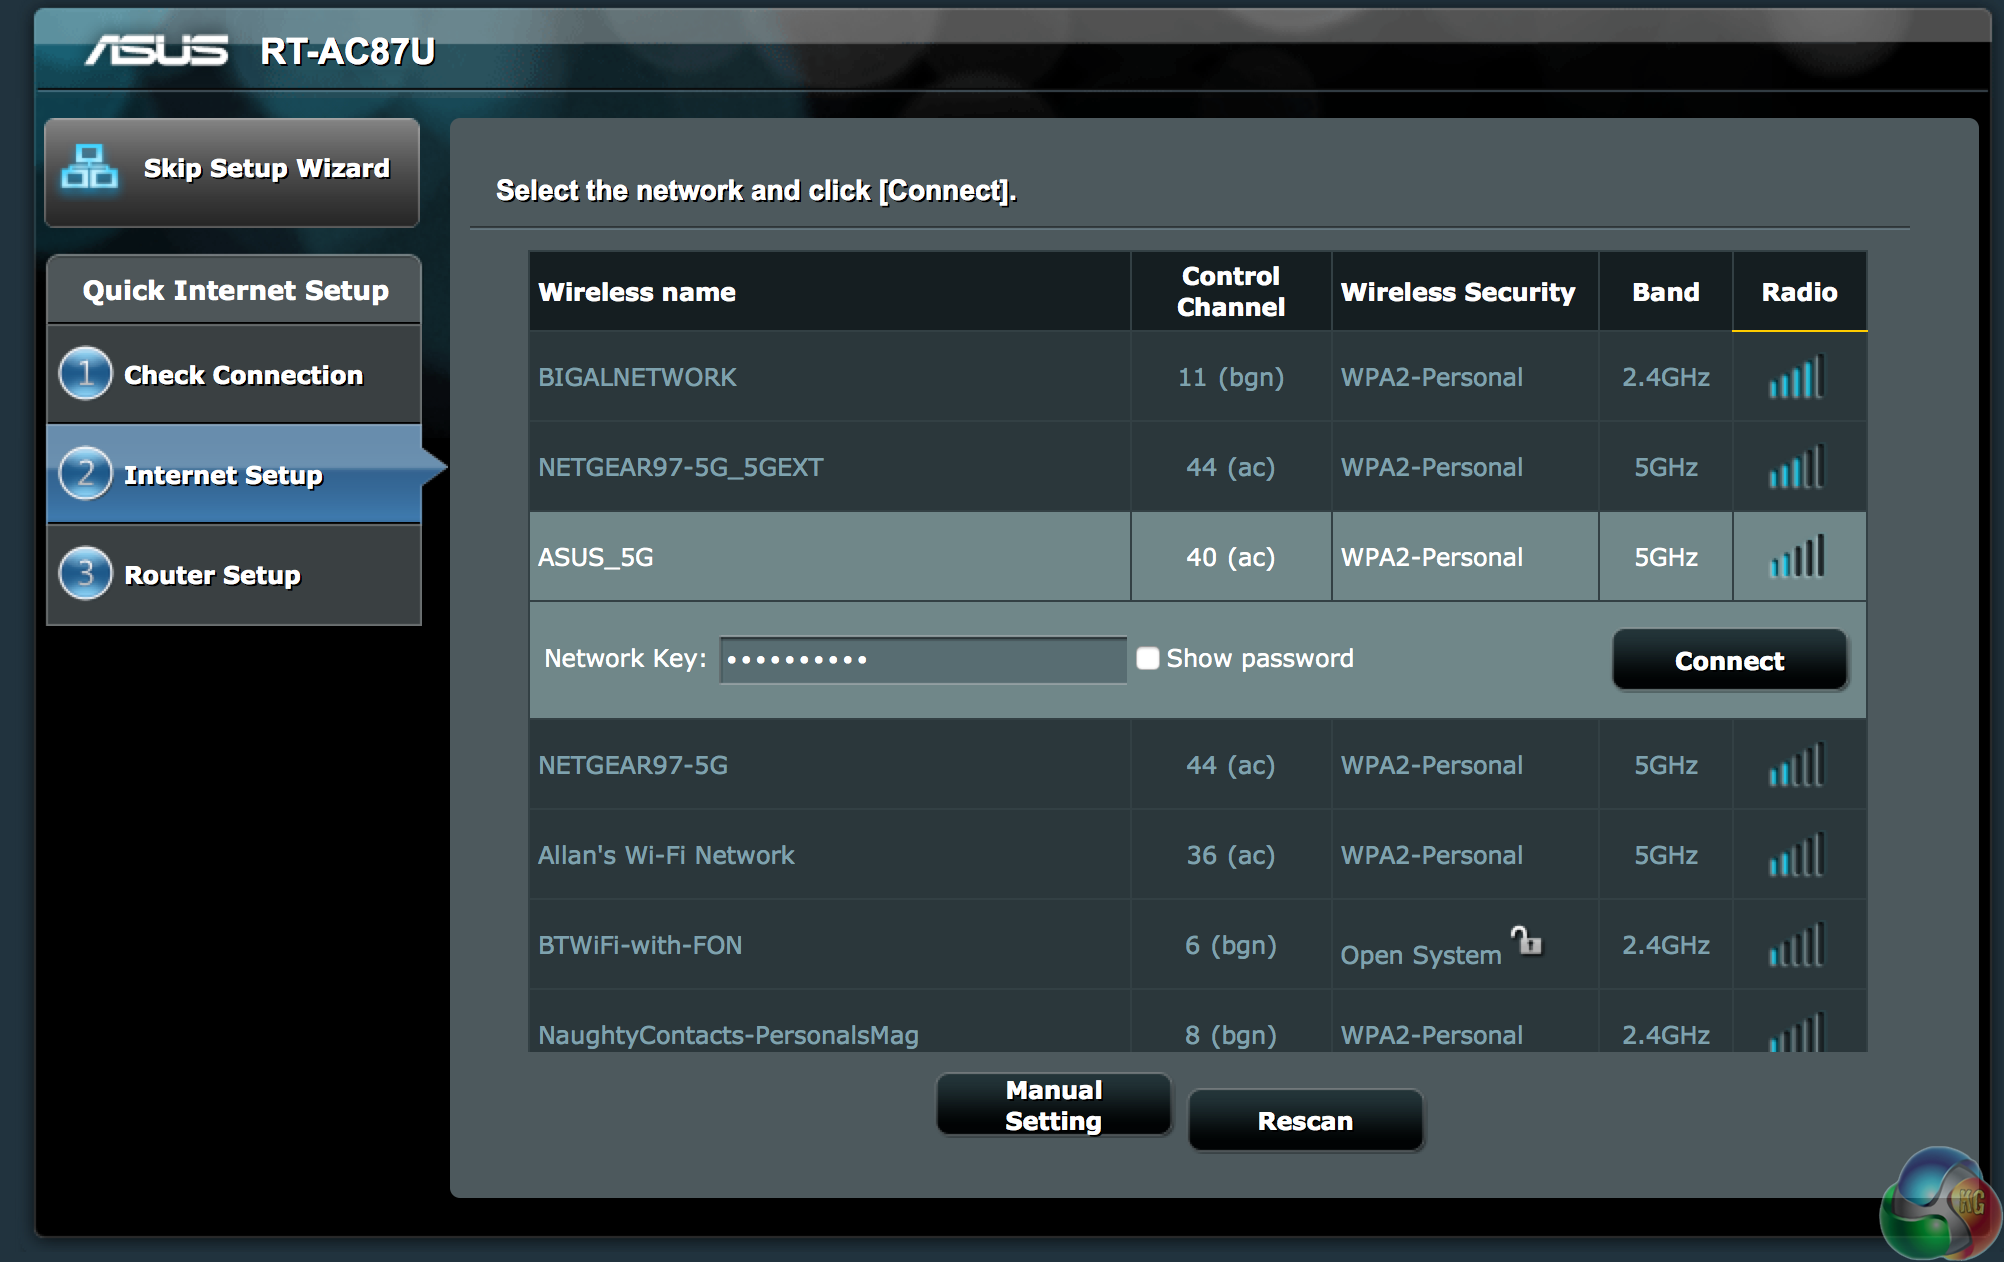Click the network icon beside Skip Setup Wizard
Viewport: 2004px width, 1262px height.
click(89, 168)
